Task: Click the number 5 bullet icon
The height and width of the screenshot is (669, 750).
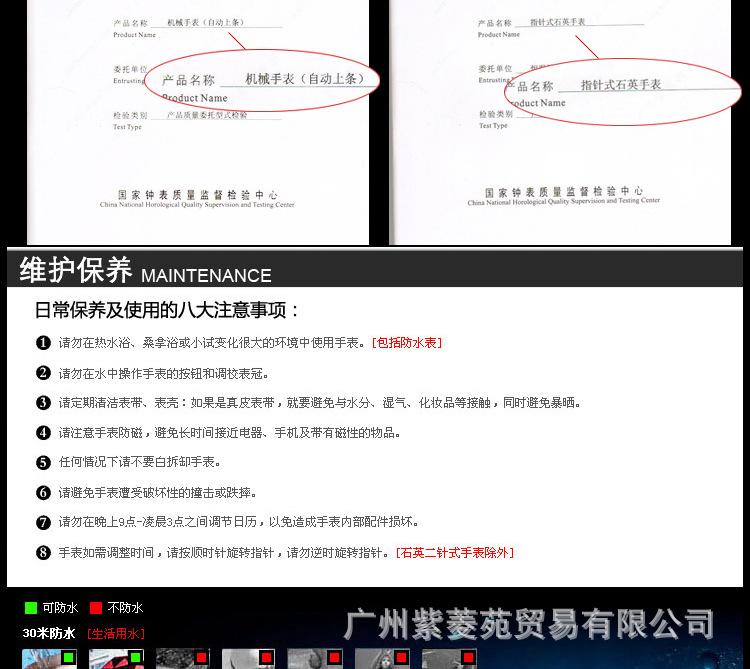Action: [43, 463]
